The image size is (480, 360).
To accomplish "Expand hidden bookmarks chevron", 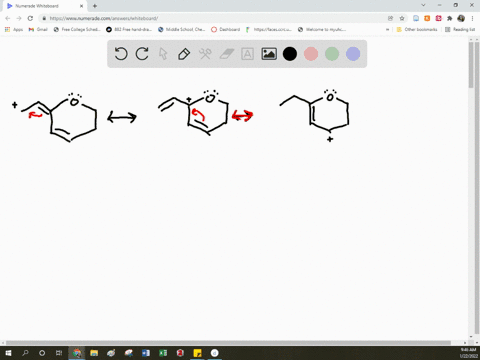I will 387,29.
